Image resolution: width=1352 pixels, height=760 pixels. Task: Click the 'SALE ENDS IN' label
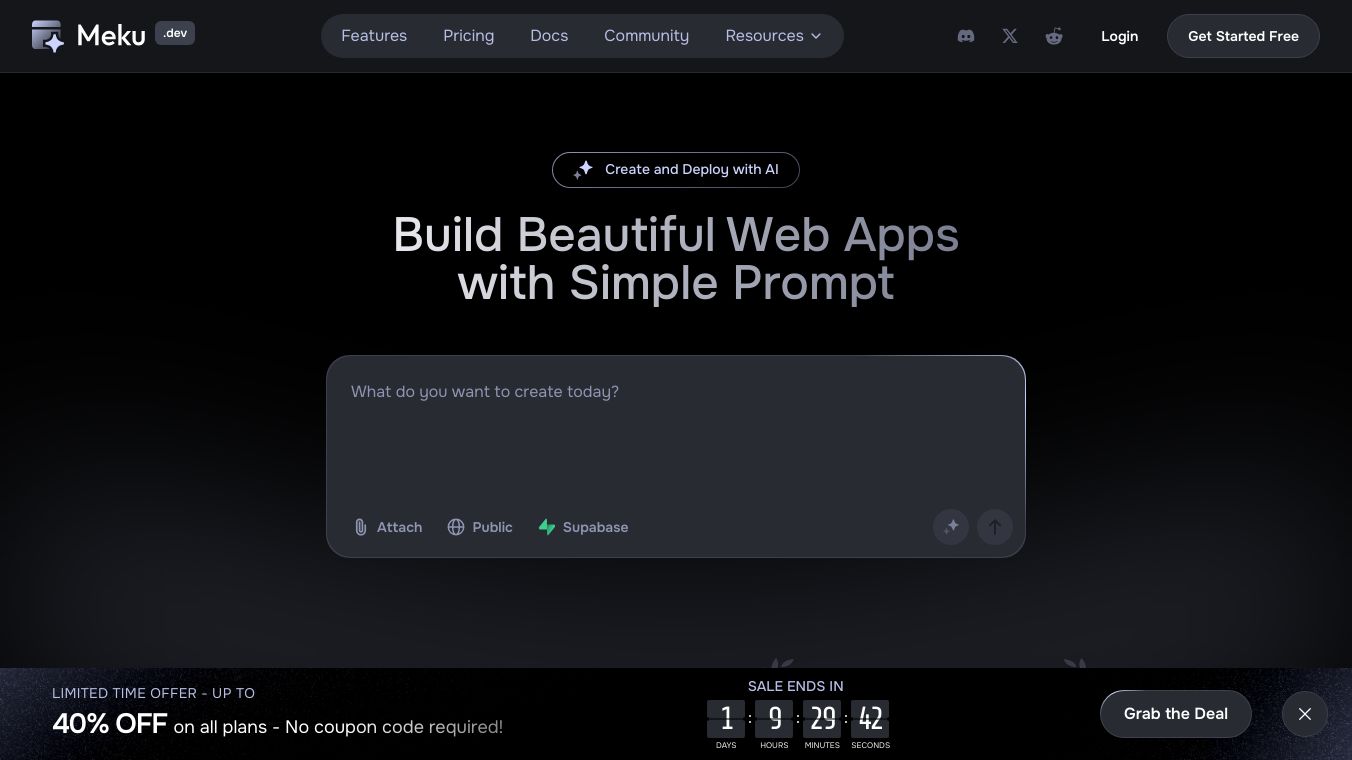(796, 686)
